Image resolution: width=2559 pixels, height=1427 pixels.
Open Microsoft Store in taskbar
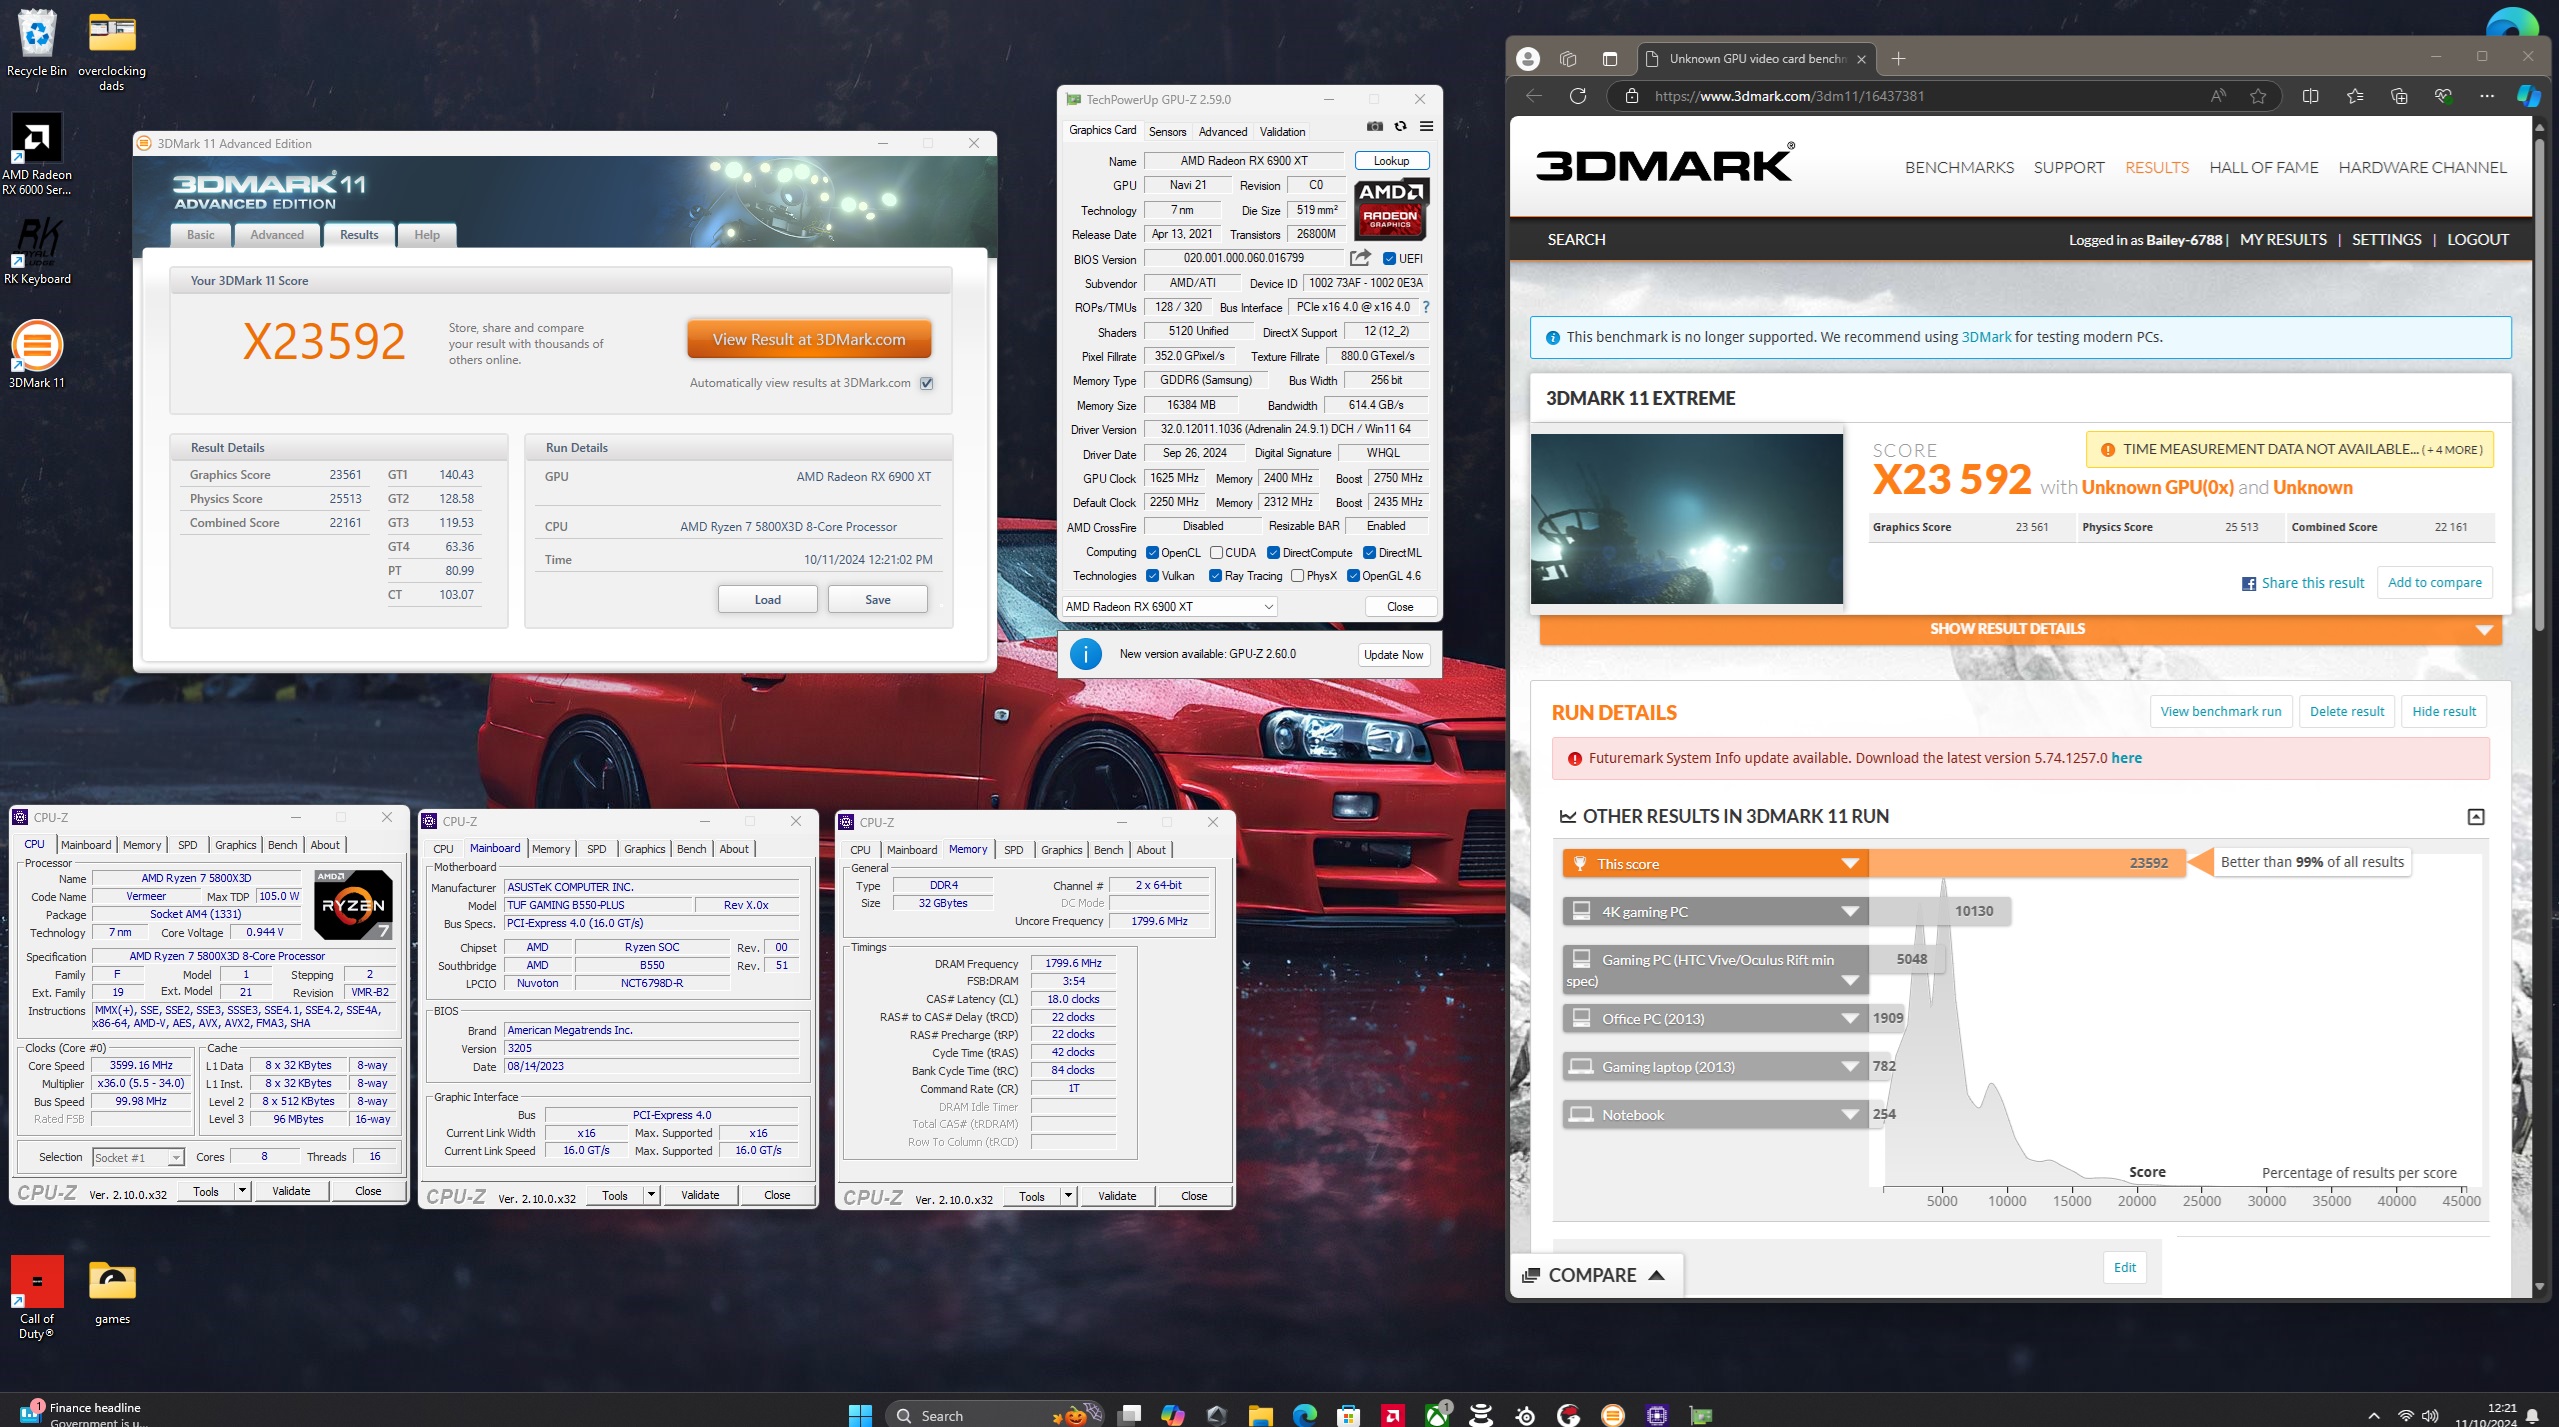pos(1348,1414)
